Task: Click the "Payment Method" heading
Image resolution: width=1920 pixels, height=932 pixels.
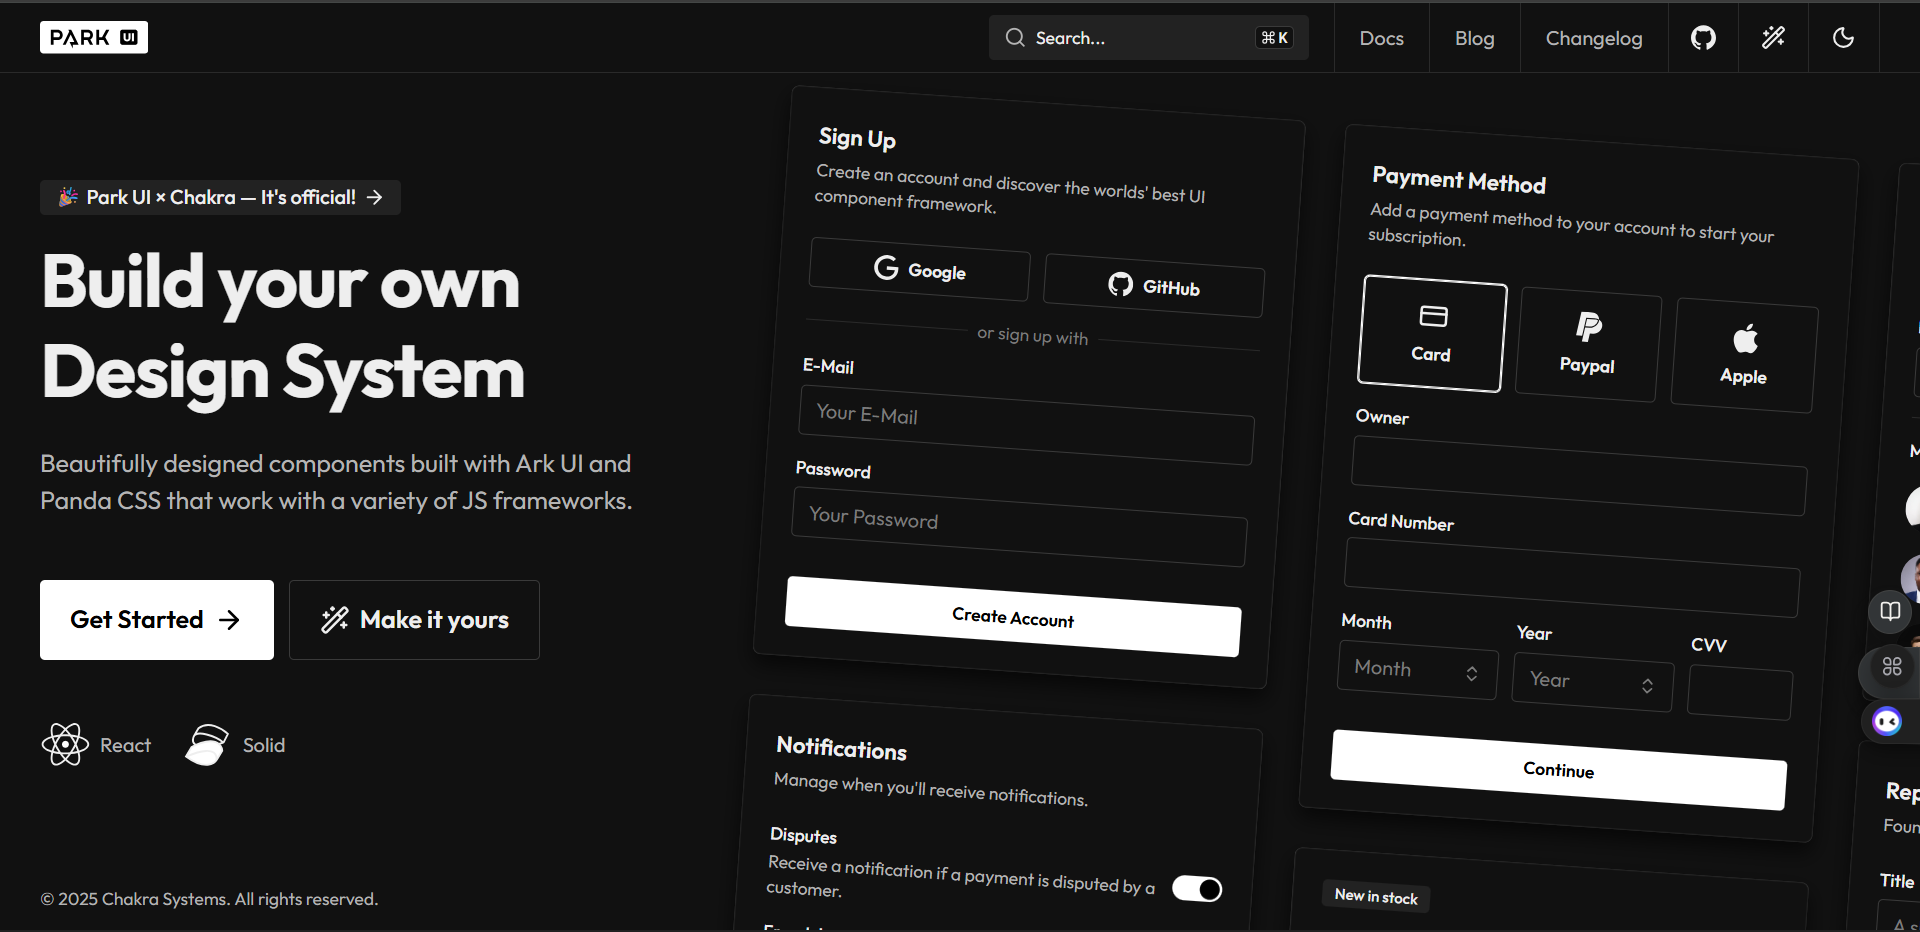Action: (x=1459, y=180)
